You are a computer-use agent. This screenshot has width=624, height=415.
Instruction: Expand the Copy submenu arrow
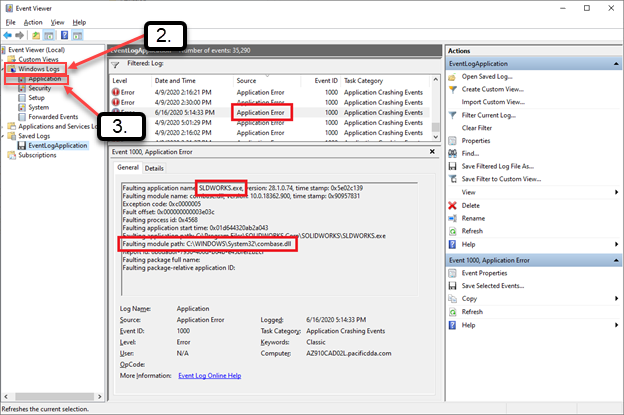[x=616, y=298]
